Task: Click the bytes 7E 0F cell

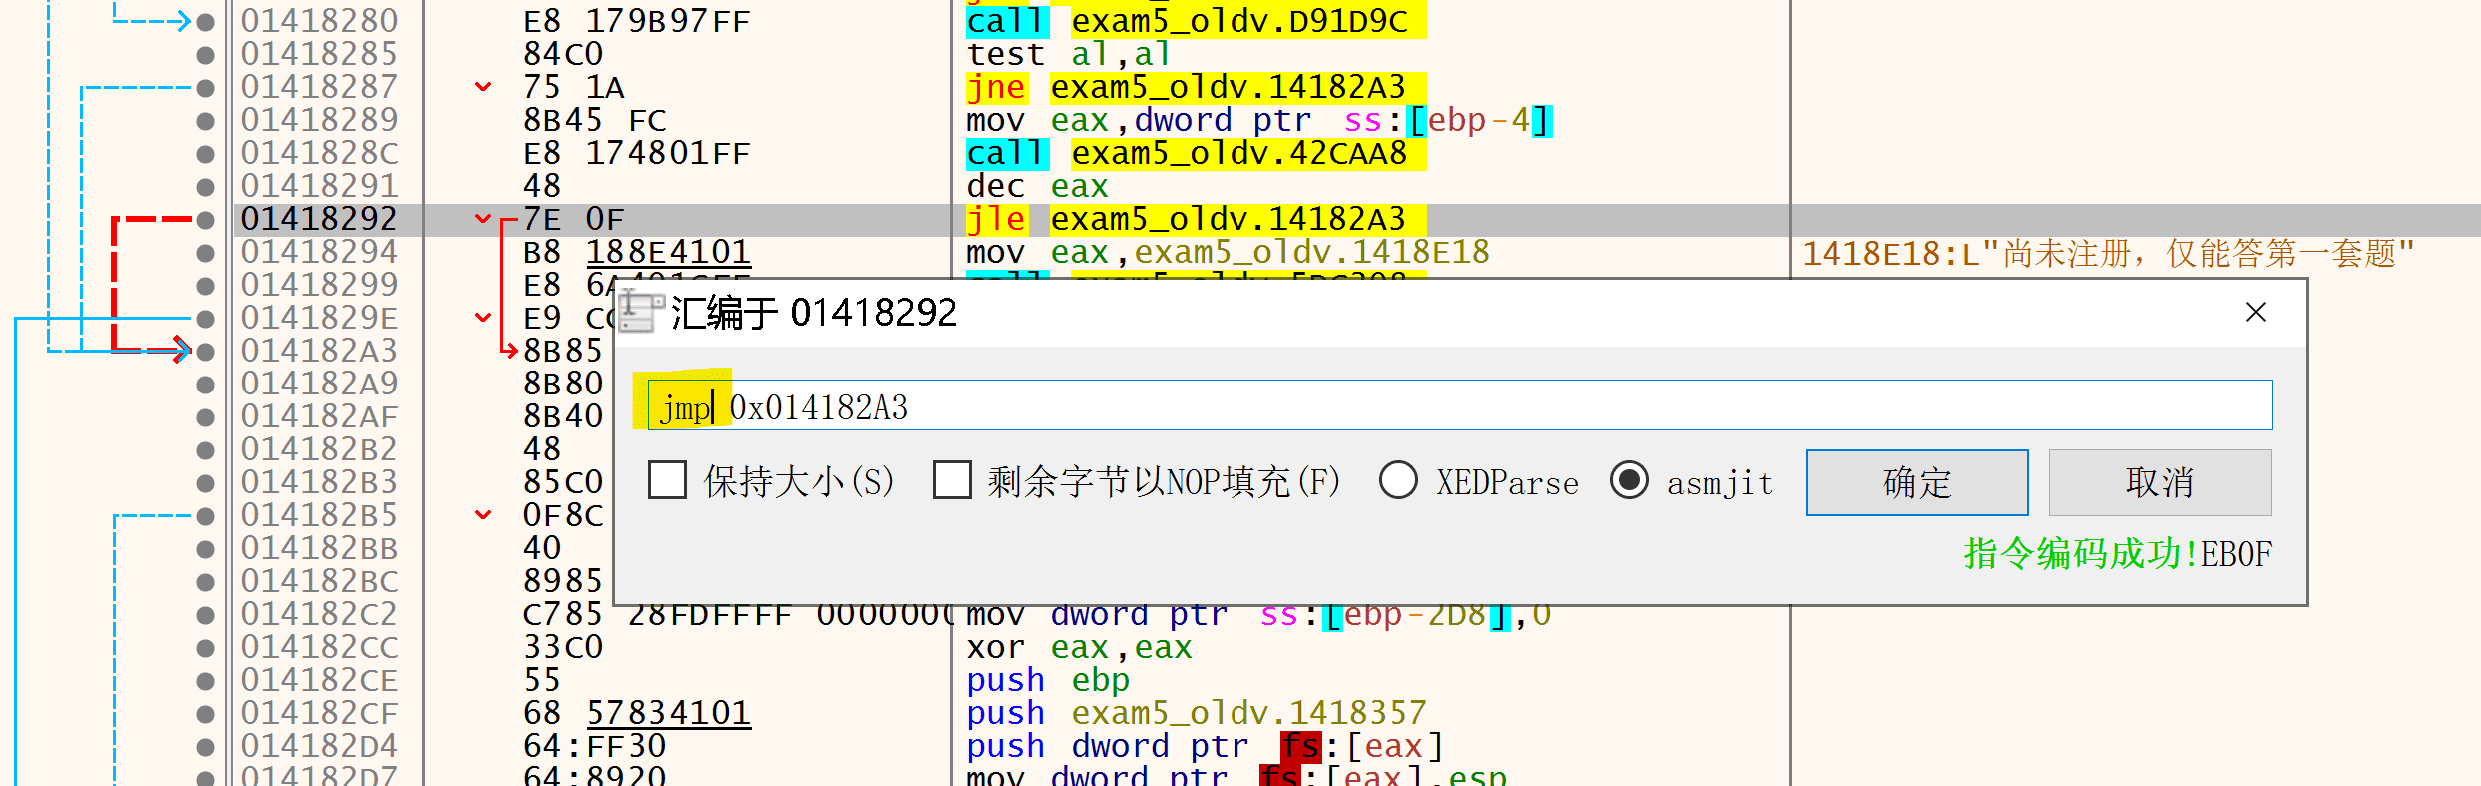Action: [x=574, y=219]
